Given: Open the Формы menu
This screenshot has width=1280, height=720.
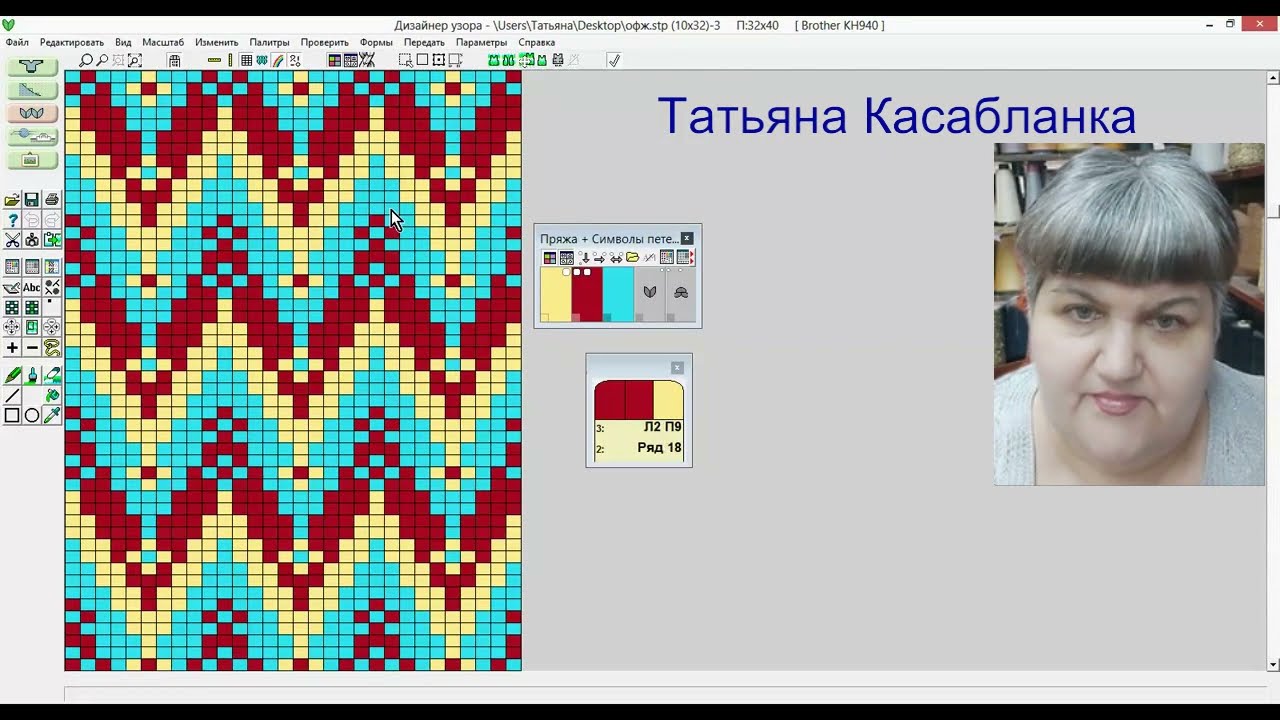Looking at the screenshot, I should pyautogui.click(x=376, y=43).
